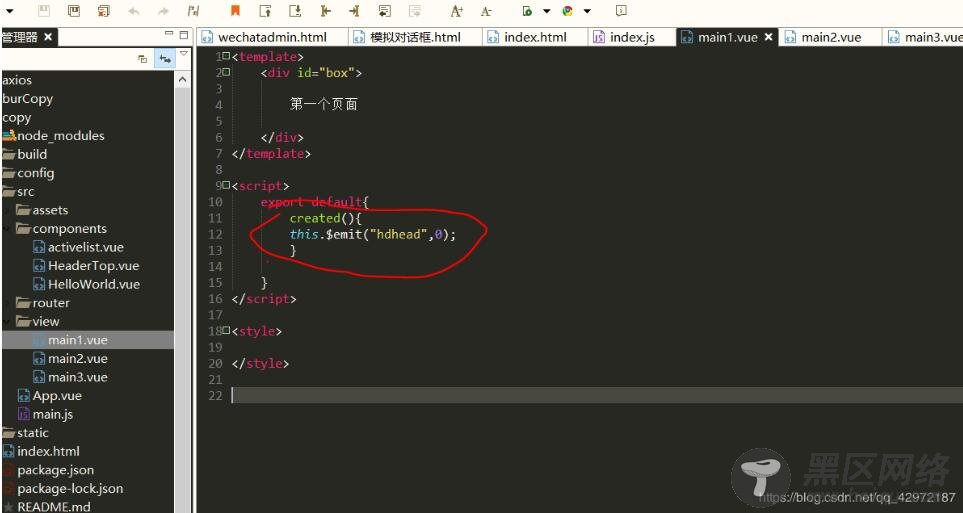Select burCopy project in tree
This screenshot has height=513, width=963.
(28, 98)
